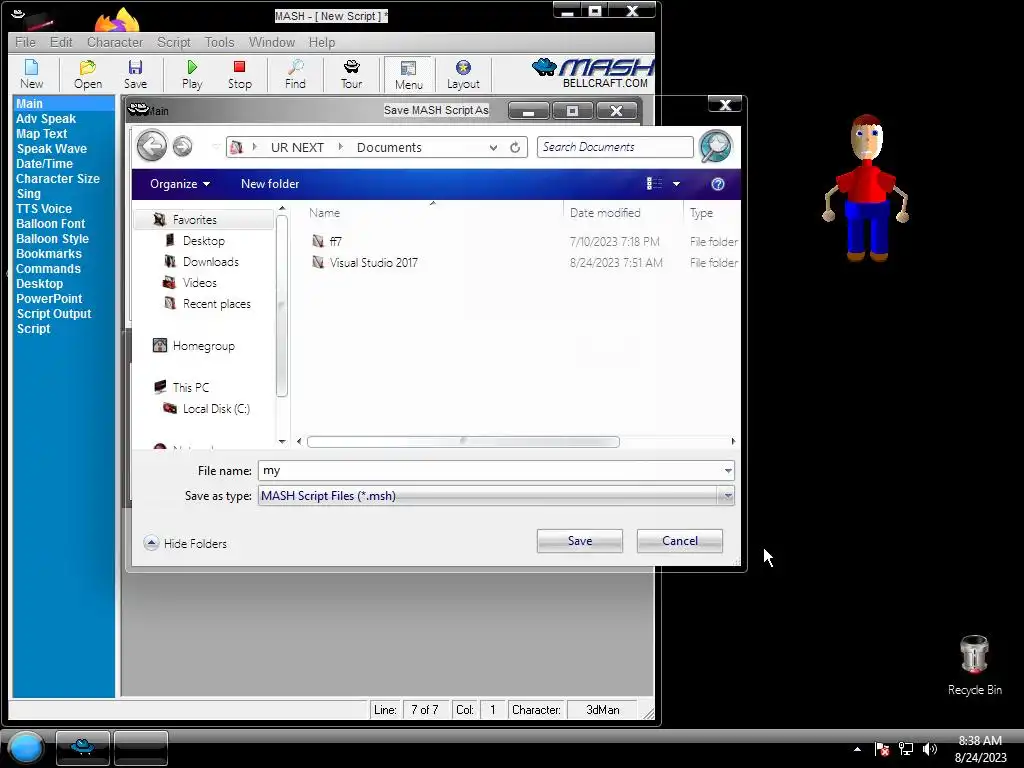Select Local Disk (C:) in navigation pane

tap(216, 409)
